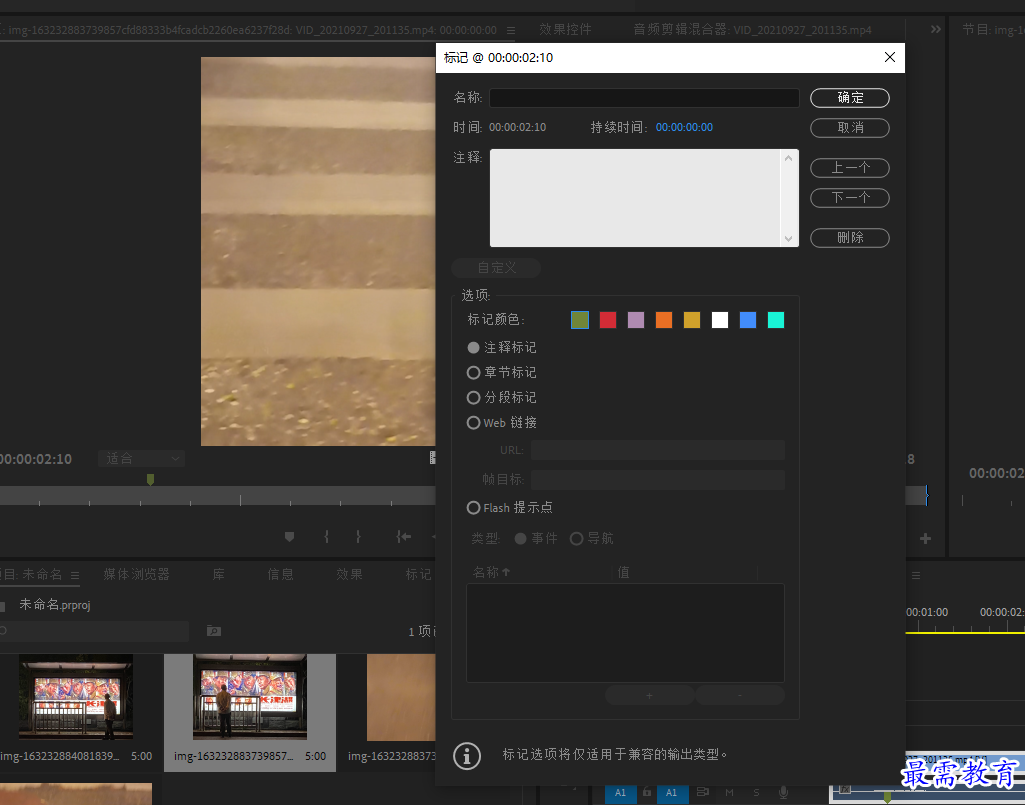Select the Web 链接 radio button
1025x805 pixels.
click(x=473, y=422)
